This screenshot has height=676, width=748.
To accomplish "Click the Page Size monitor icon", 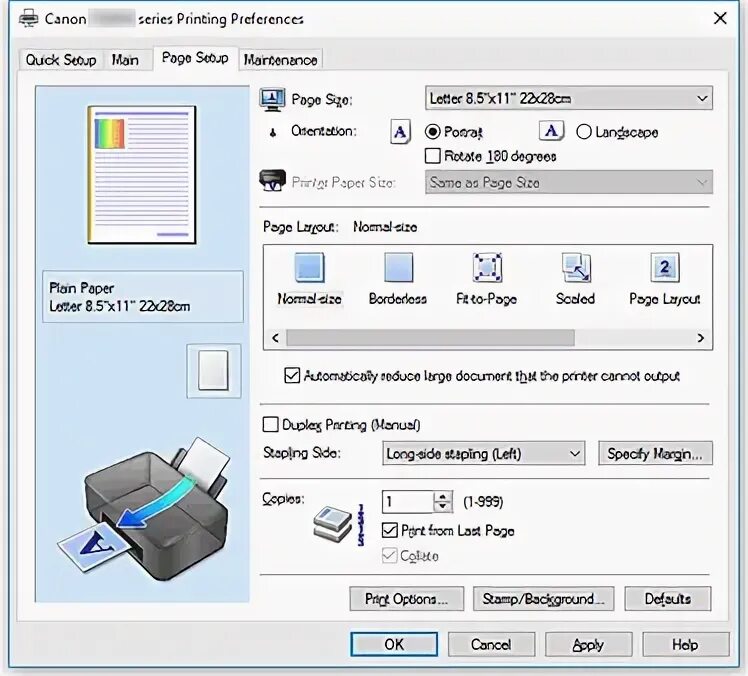I will (272, 99).
